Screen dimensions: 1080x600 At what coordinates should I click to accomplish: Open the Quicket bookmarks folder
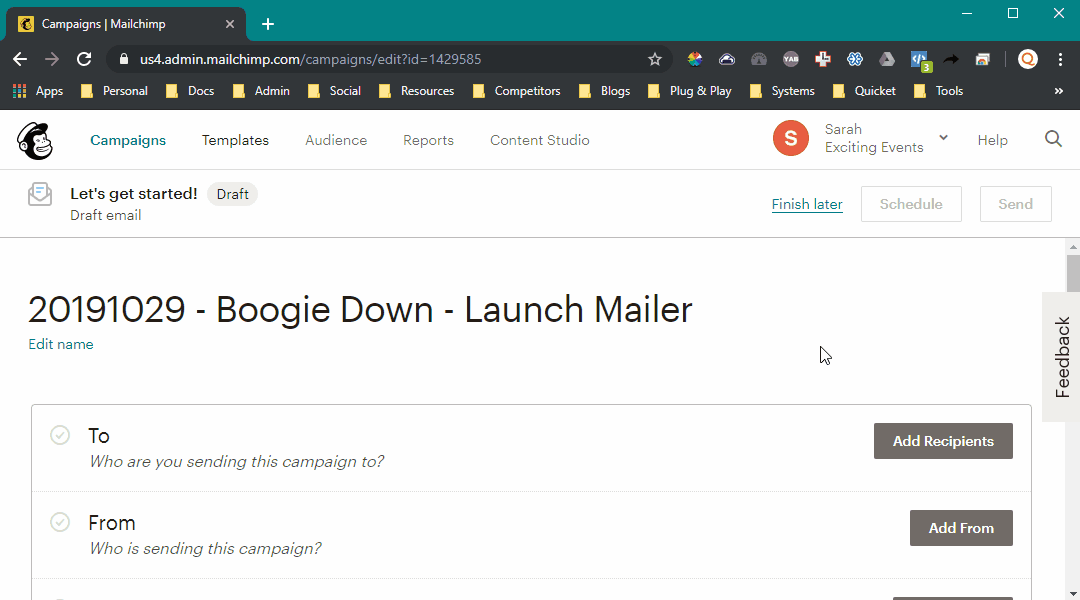[x=864, y=91]
